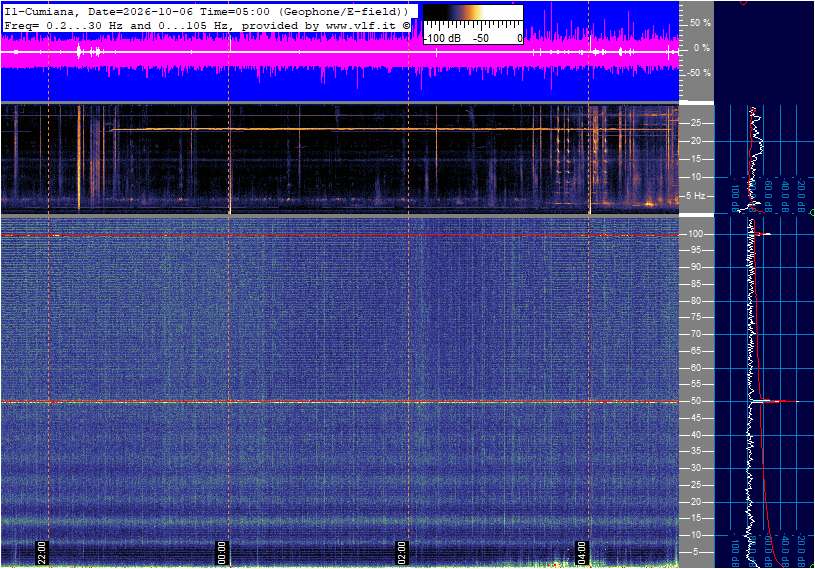Click the 5 Hz label on geophone axis
815x569 pixels.
(x=695, y=196)
